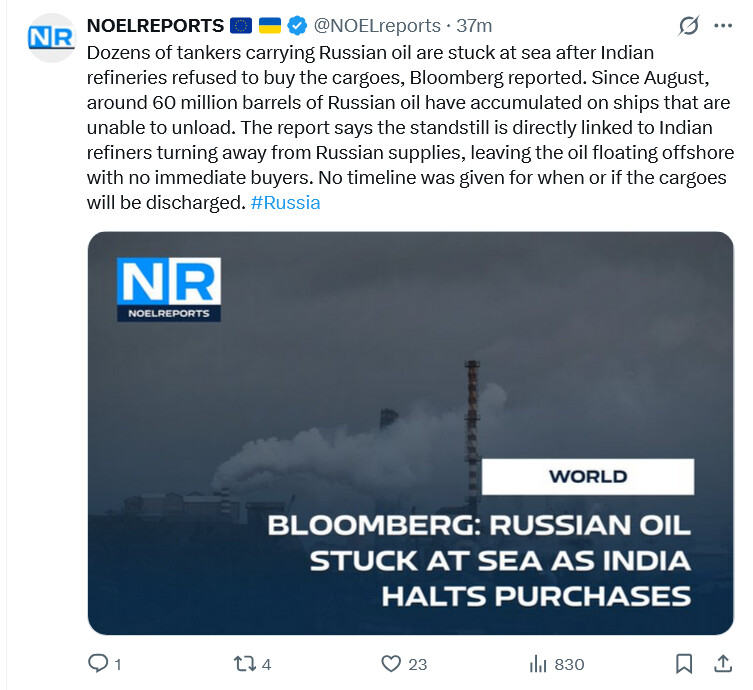Bookmark this post
This screenshot has height=690, width=753.
coord(684,663)
